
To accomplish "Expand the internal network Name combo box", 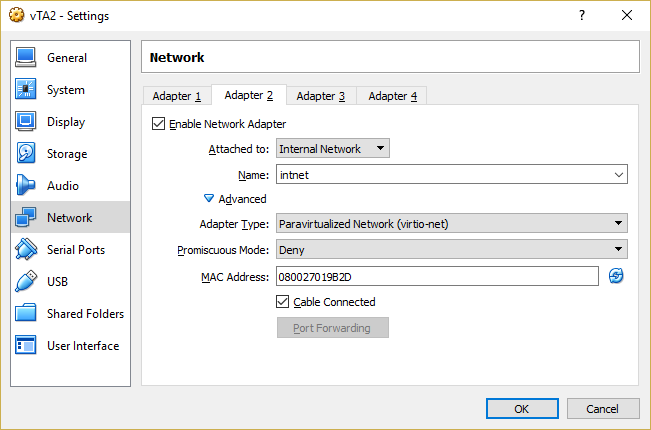I will 619,175.
